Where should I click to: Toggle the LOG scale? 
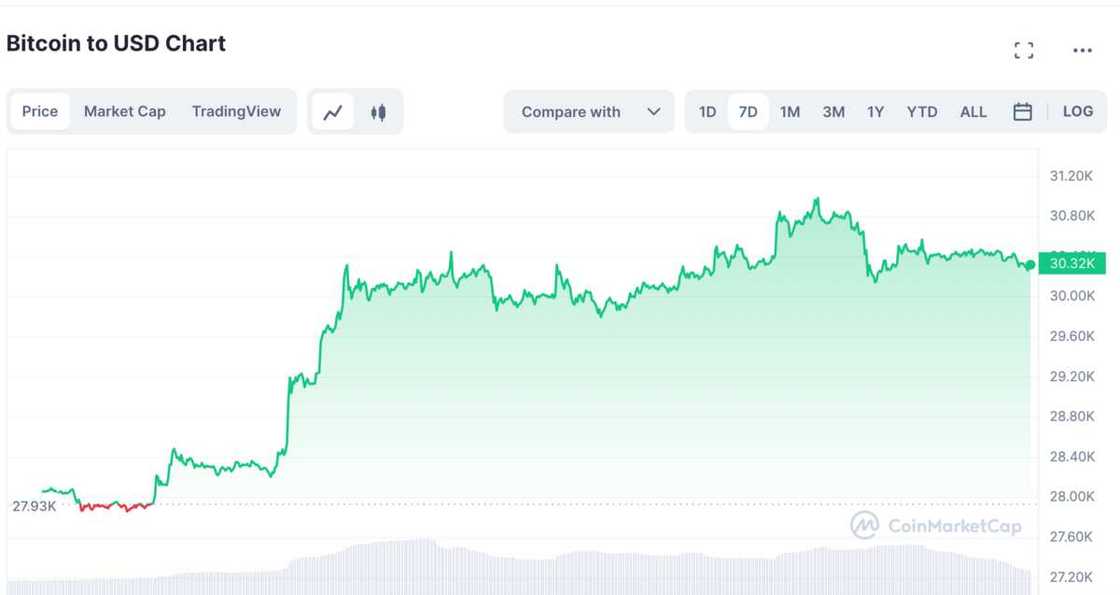pyautogui.click(x=1078, y=112)
